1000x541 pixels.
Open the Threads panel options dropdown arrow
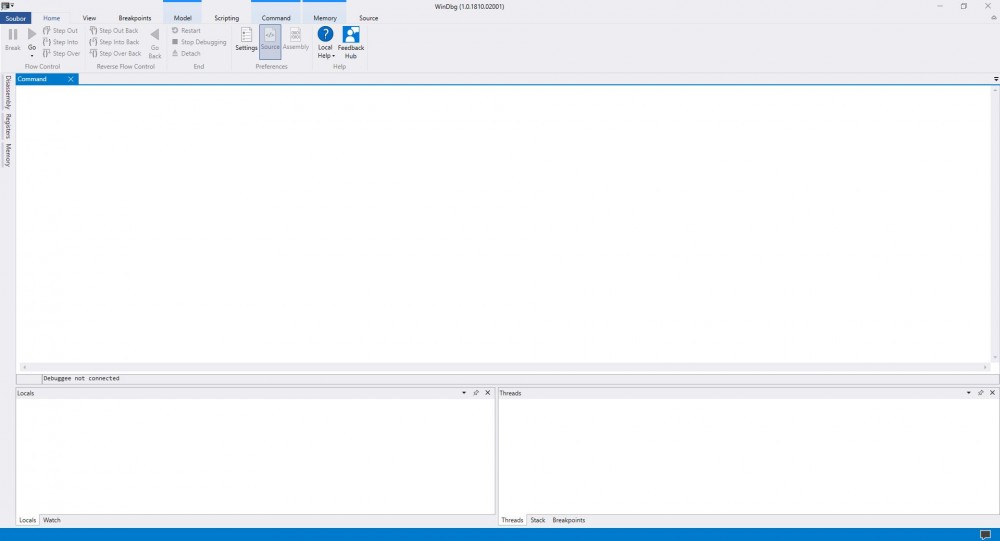coord(968,393)
